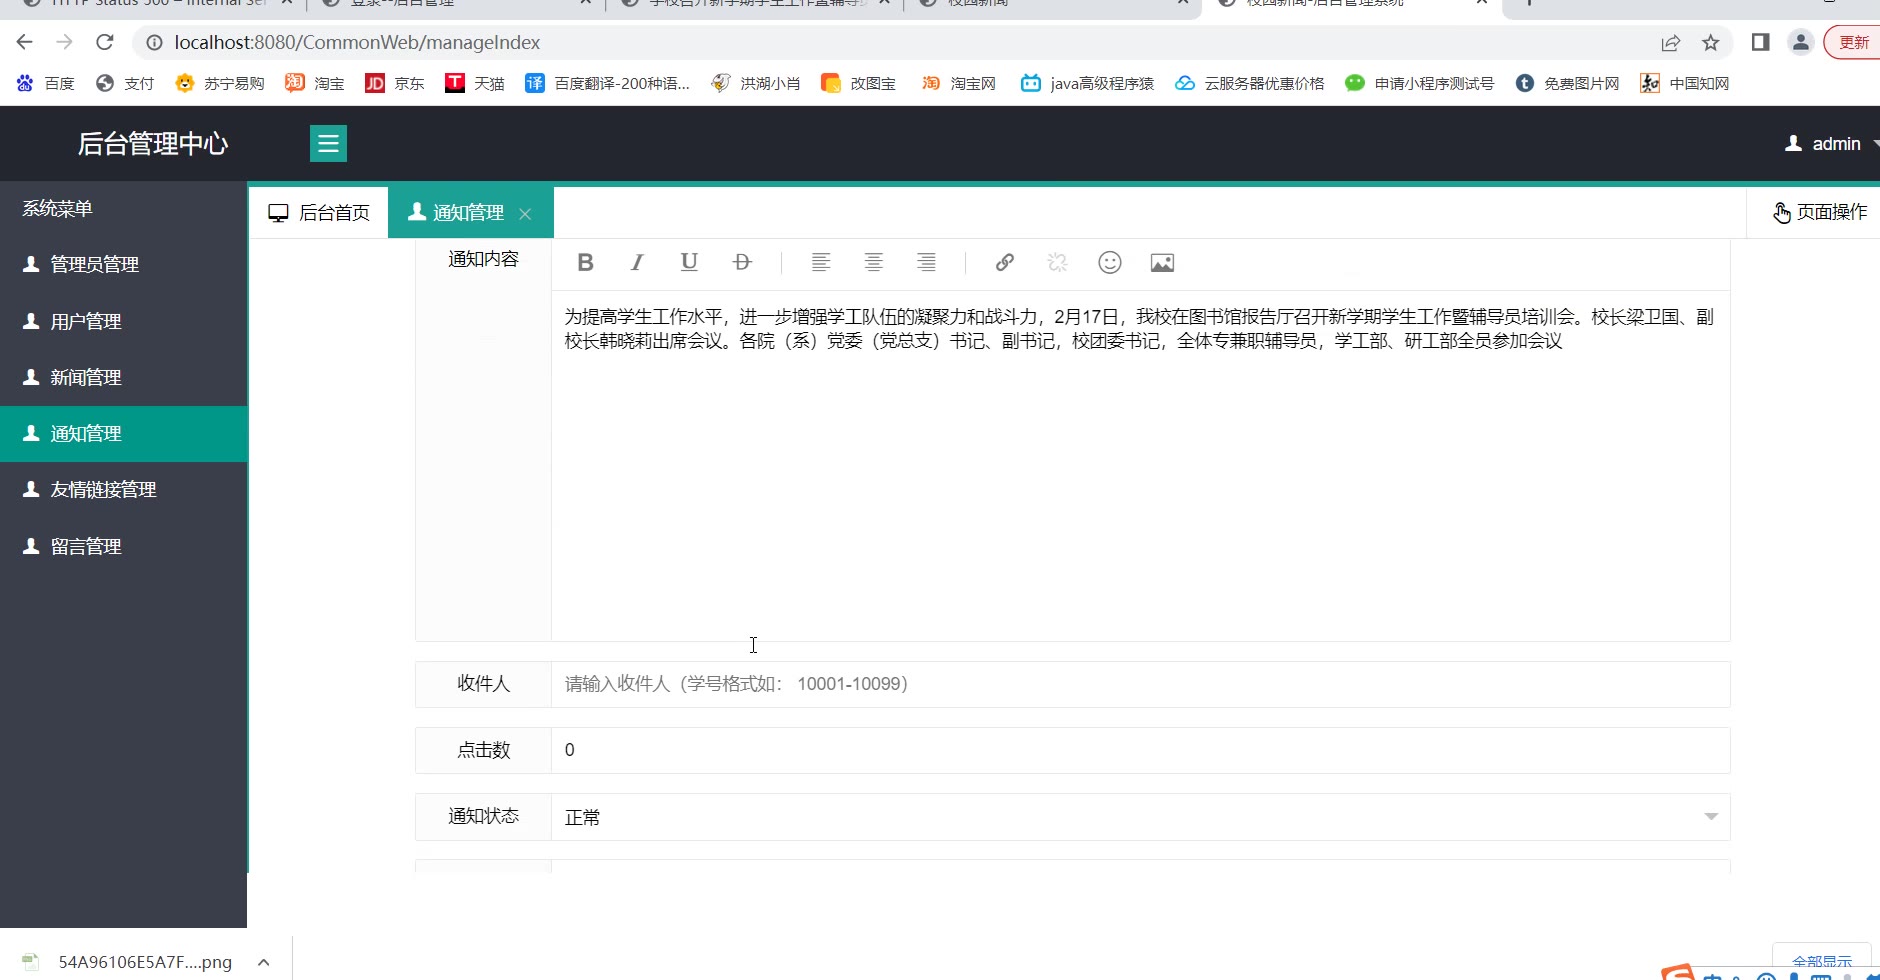
Task: Share this page via the share icon
Action: click(1671, 43)
